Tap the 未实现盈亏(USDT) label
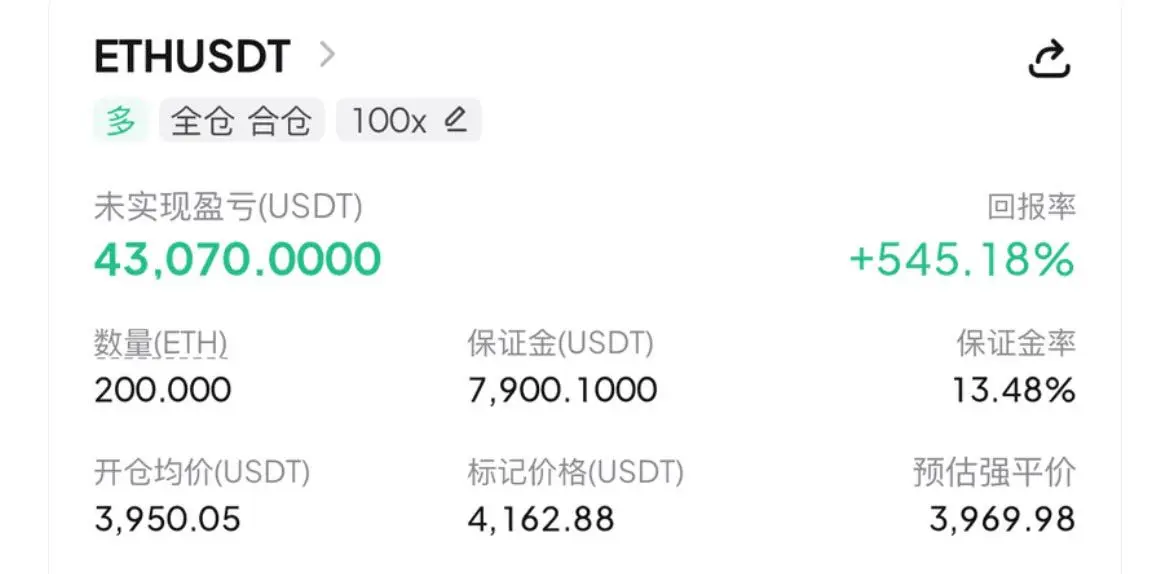This screenshot has height=574, width=1170. (x=228, y=208)
